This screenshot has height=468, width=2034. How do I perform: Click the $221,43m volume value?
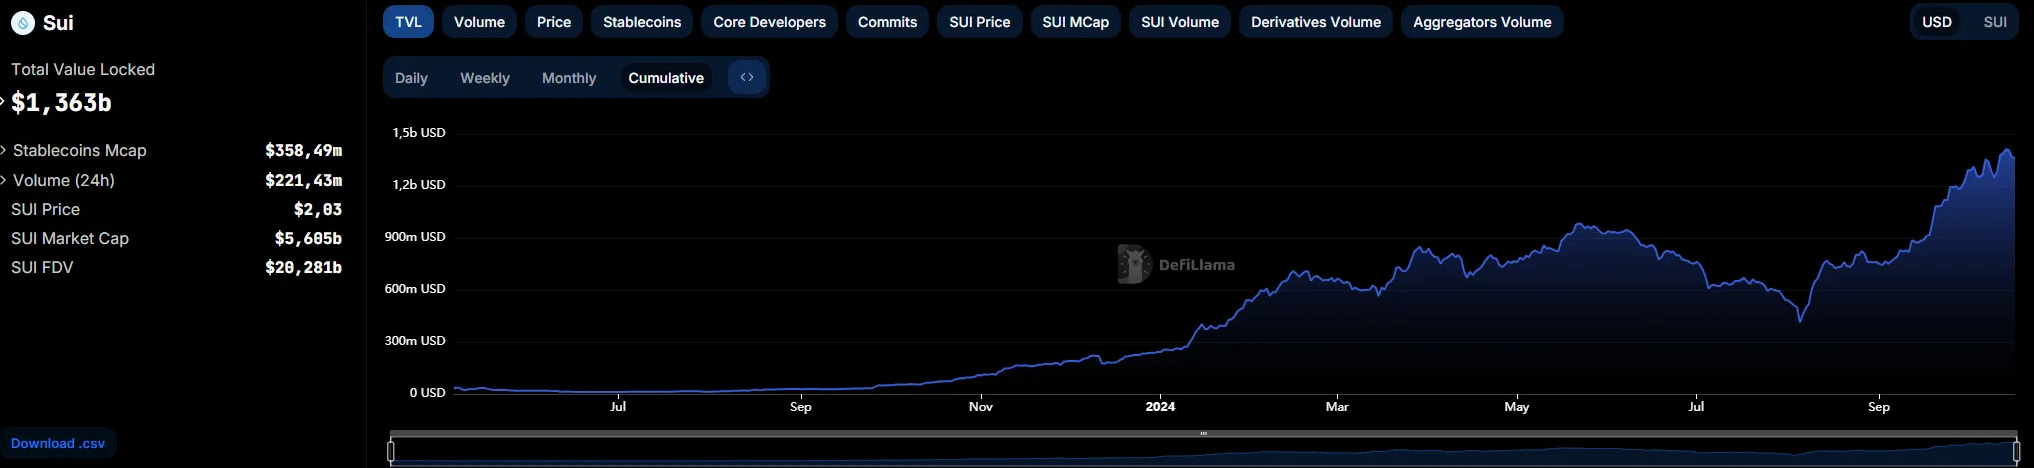(x=303, y=180)
